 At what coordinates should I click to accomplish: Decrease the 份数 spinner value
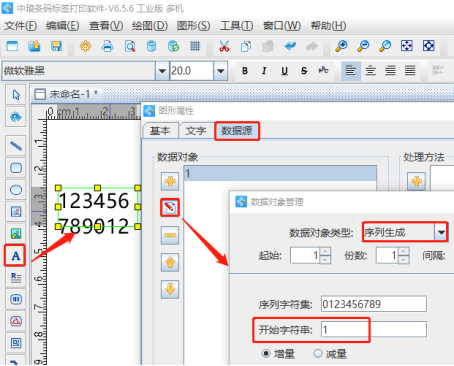404,260
